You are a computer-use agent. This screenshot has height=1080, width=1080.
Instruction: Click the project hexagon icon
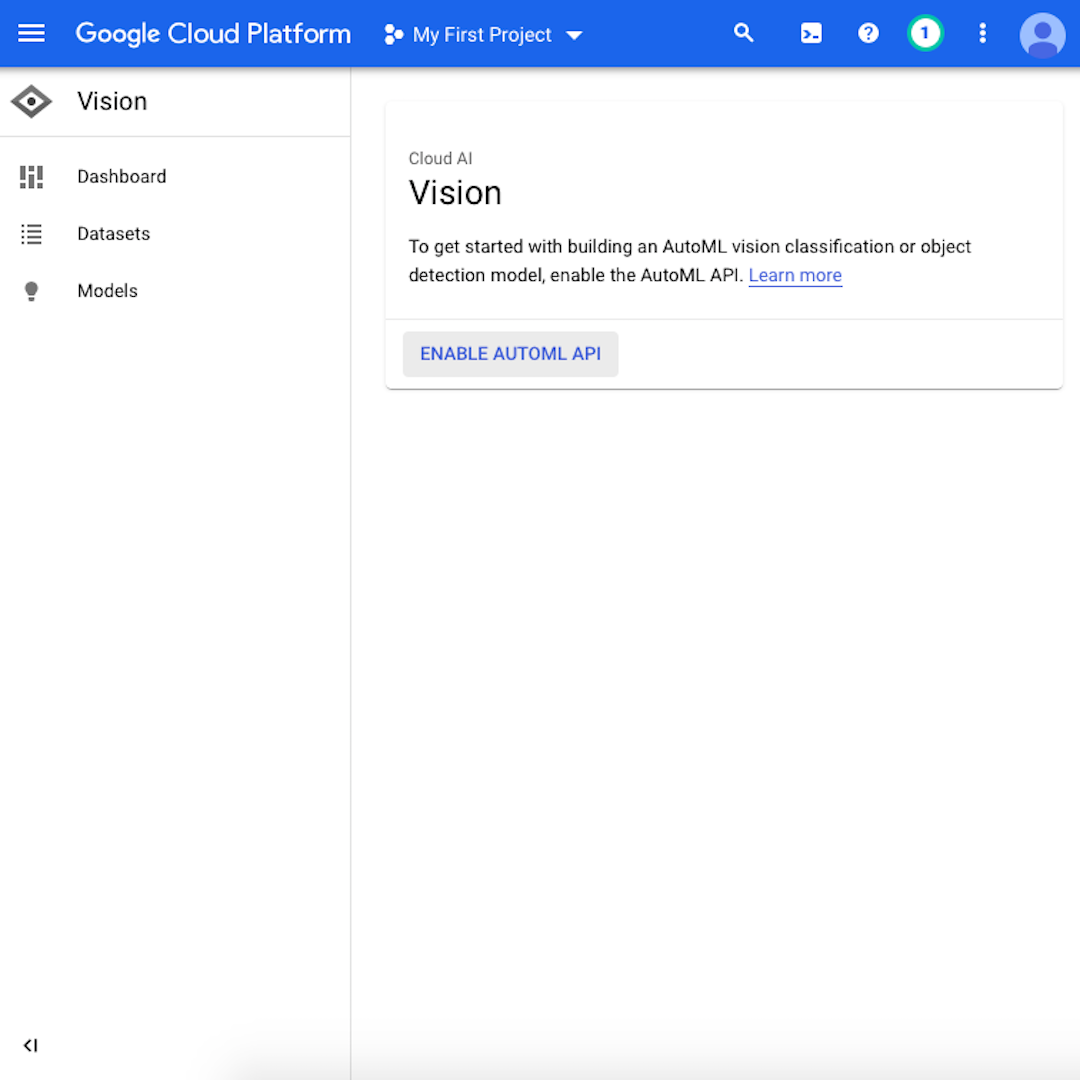point(393,34)
